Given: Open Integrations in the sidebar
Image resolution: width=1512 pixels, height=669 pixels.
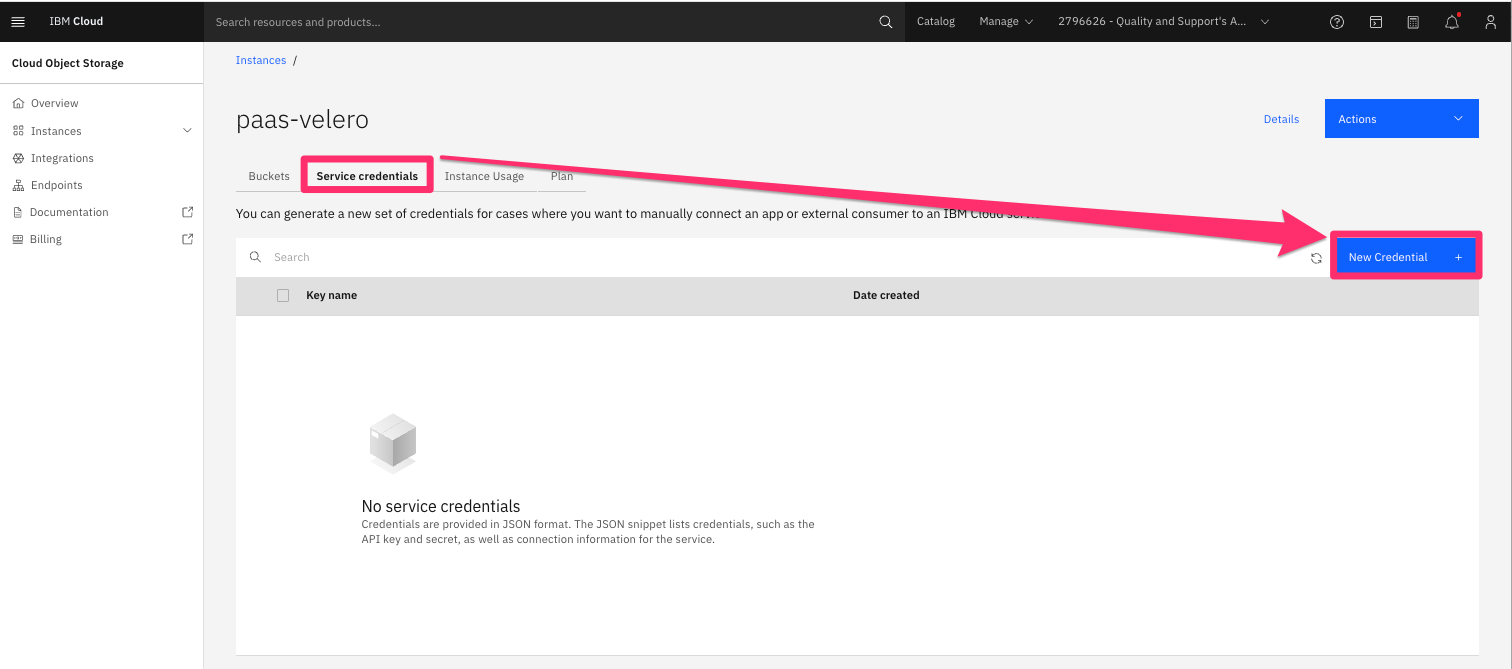Looking at the screenshot, I should (x=62, y=158).
